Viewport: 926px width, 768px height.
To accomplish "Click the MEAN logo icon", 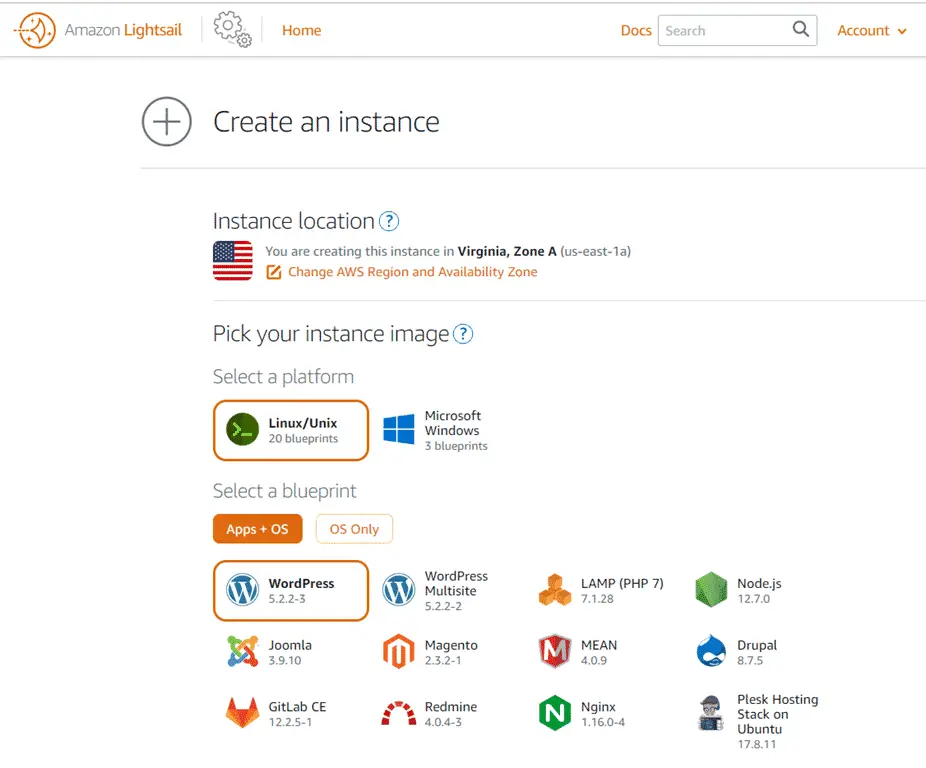I will pos(555,652).
